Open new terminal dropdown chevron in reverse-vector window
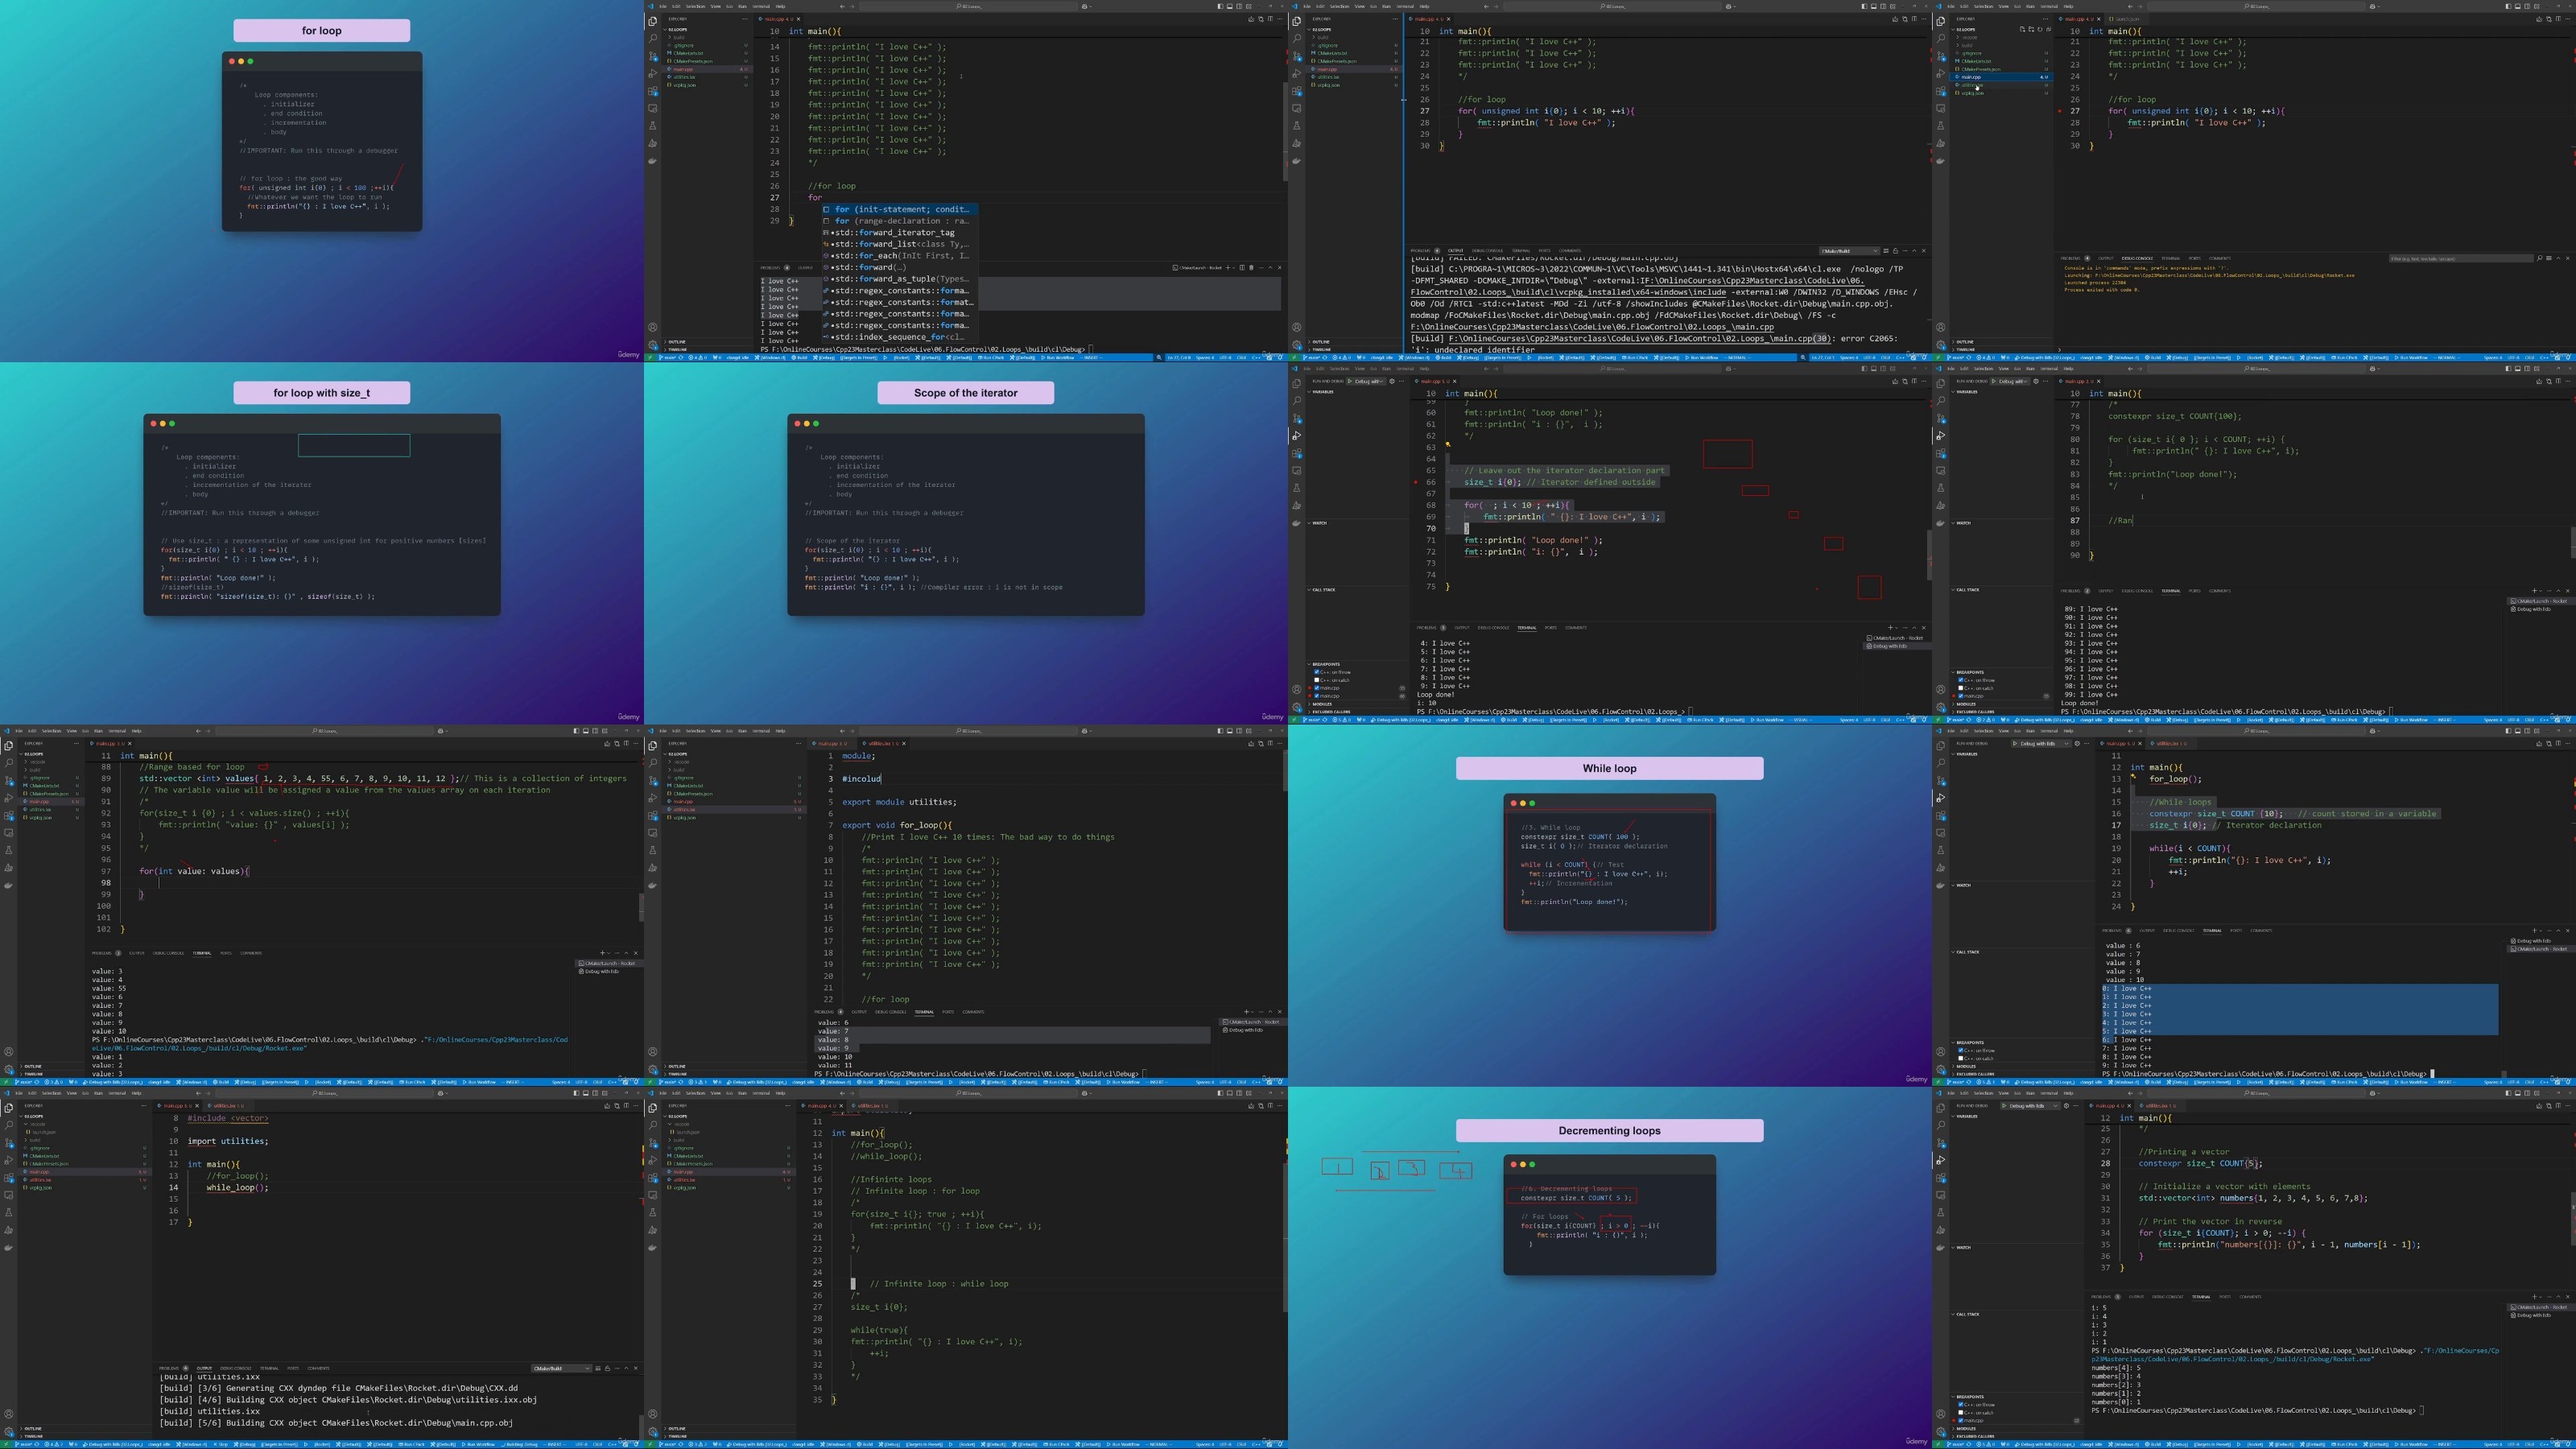Image resolution: width=2576 pixels, height=1449 pixels. click(2541, 1297)
